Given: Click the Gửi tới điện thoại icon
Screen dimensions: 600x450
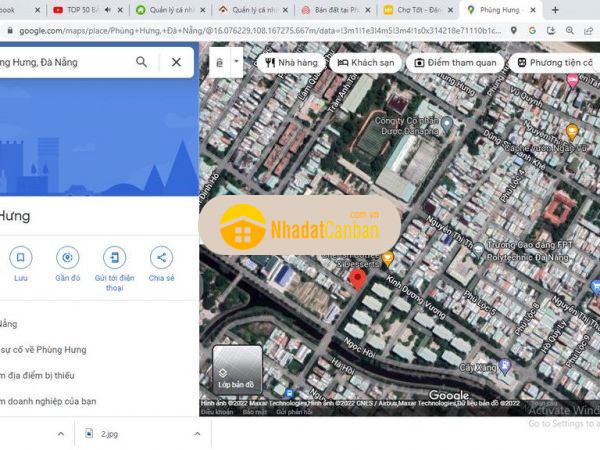Looking at the screenshot, I should (x=114, y=257).
